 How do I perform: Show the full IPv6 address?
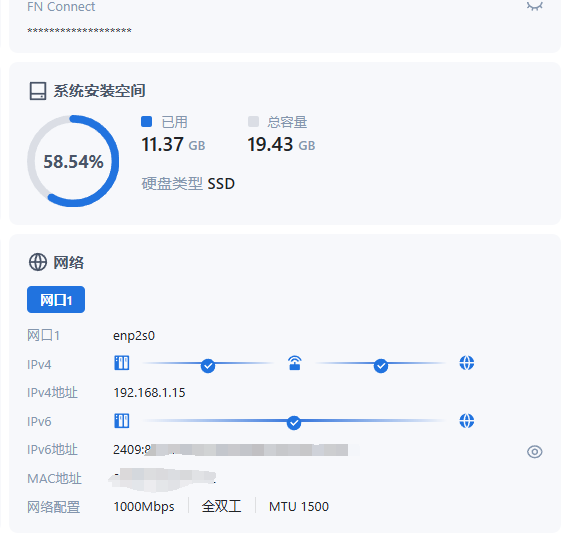point(534,452)
